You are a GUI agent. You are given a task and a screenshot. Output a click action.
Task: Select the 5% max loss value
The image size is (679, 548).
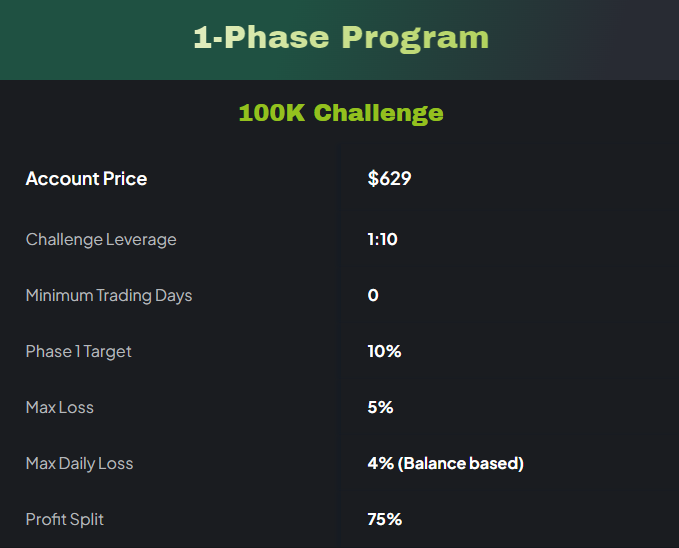tap(380, 408)
